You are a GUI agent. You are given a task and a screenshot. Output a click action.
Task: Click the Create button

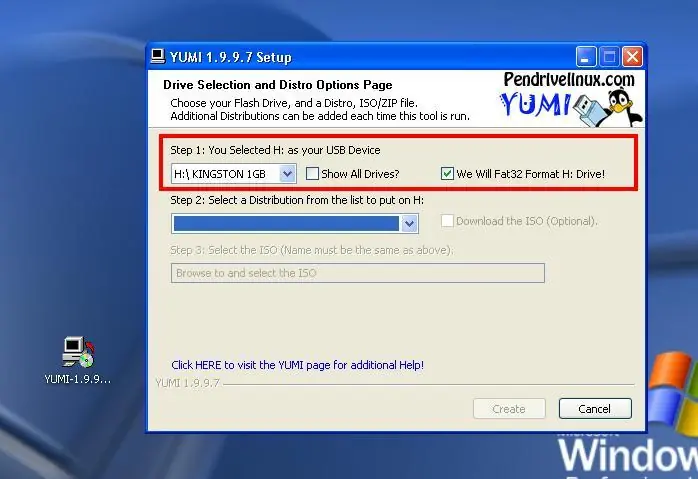point(509,409)
